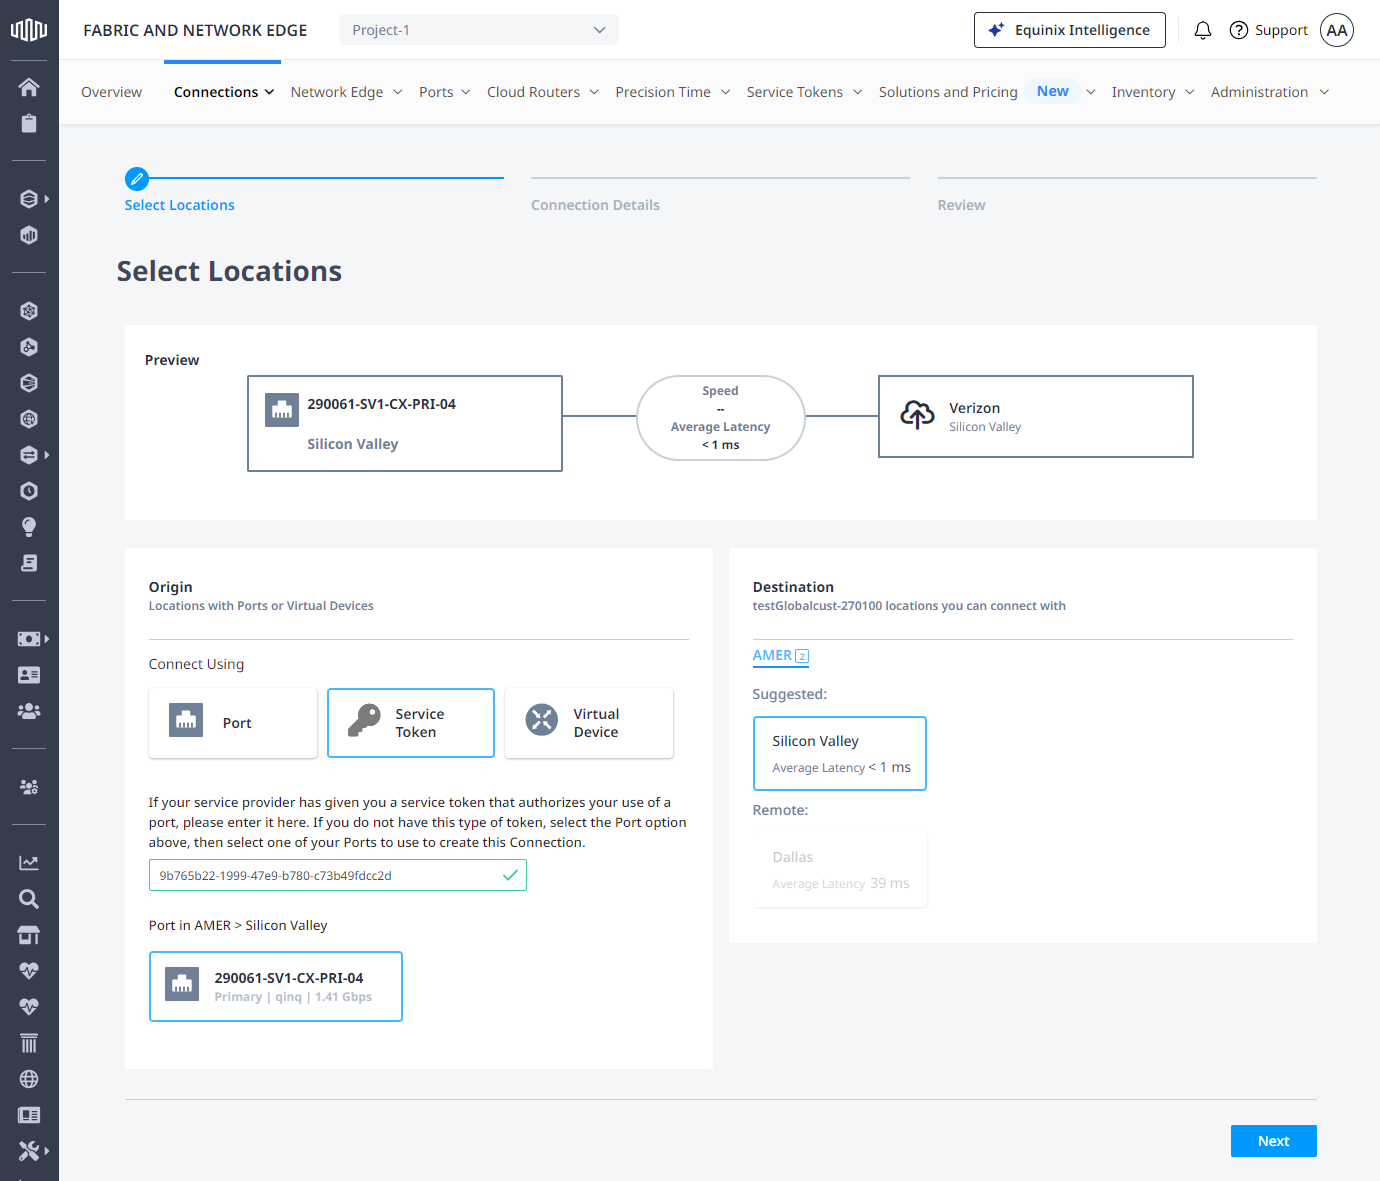Open the storefront marketplace sidebar icon

click(29, 935)
